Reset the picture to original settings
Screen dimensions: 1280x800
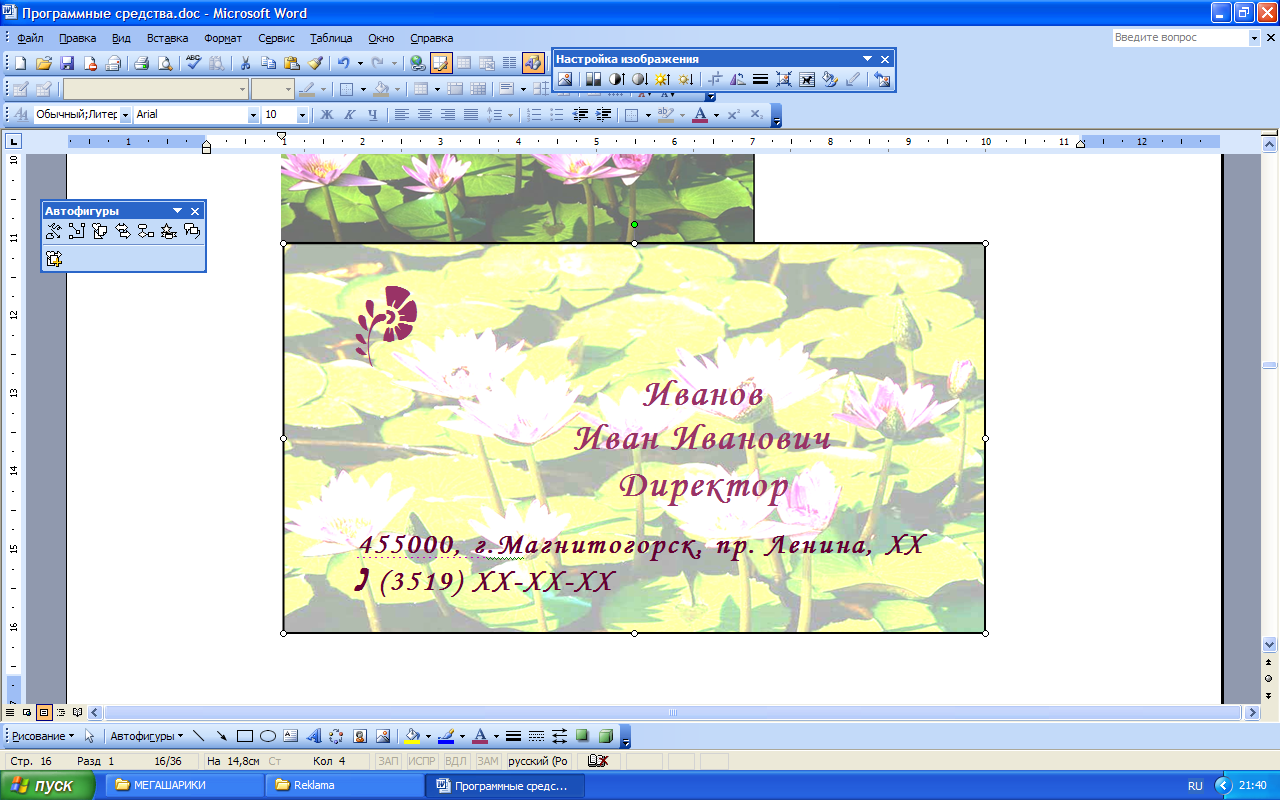coord(882,79)
